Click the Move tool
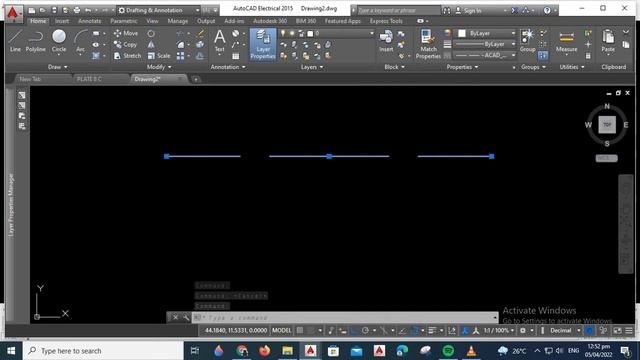Screen dimensions: 640x360 coord(126,33)
